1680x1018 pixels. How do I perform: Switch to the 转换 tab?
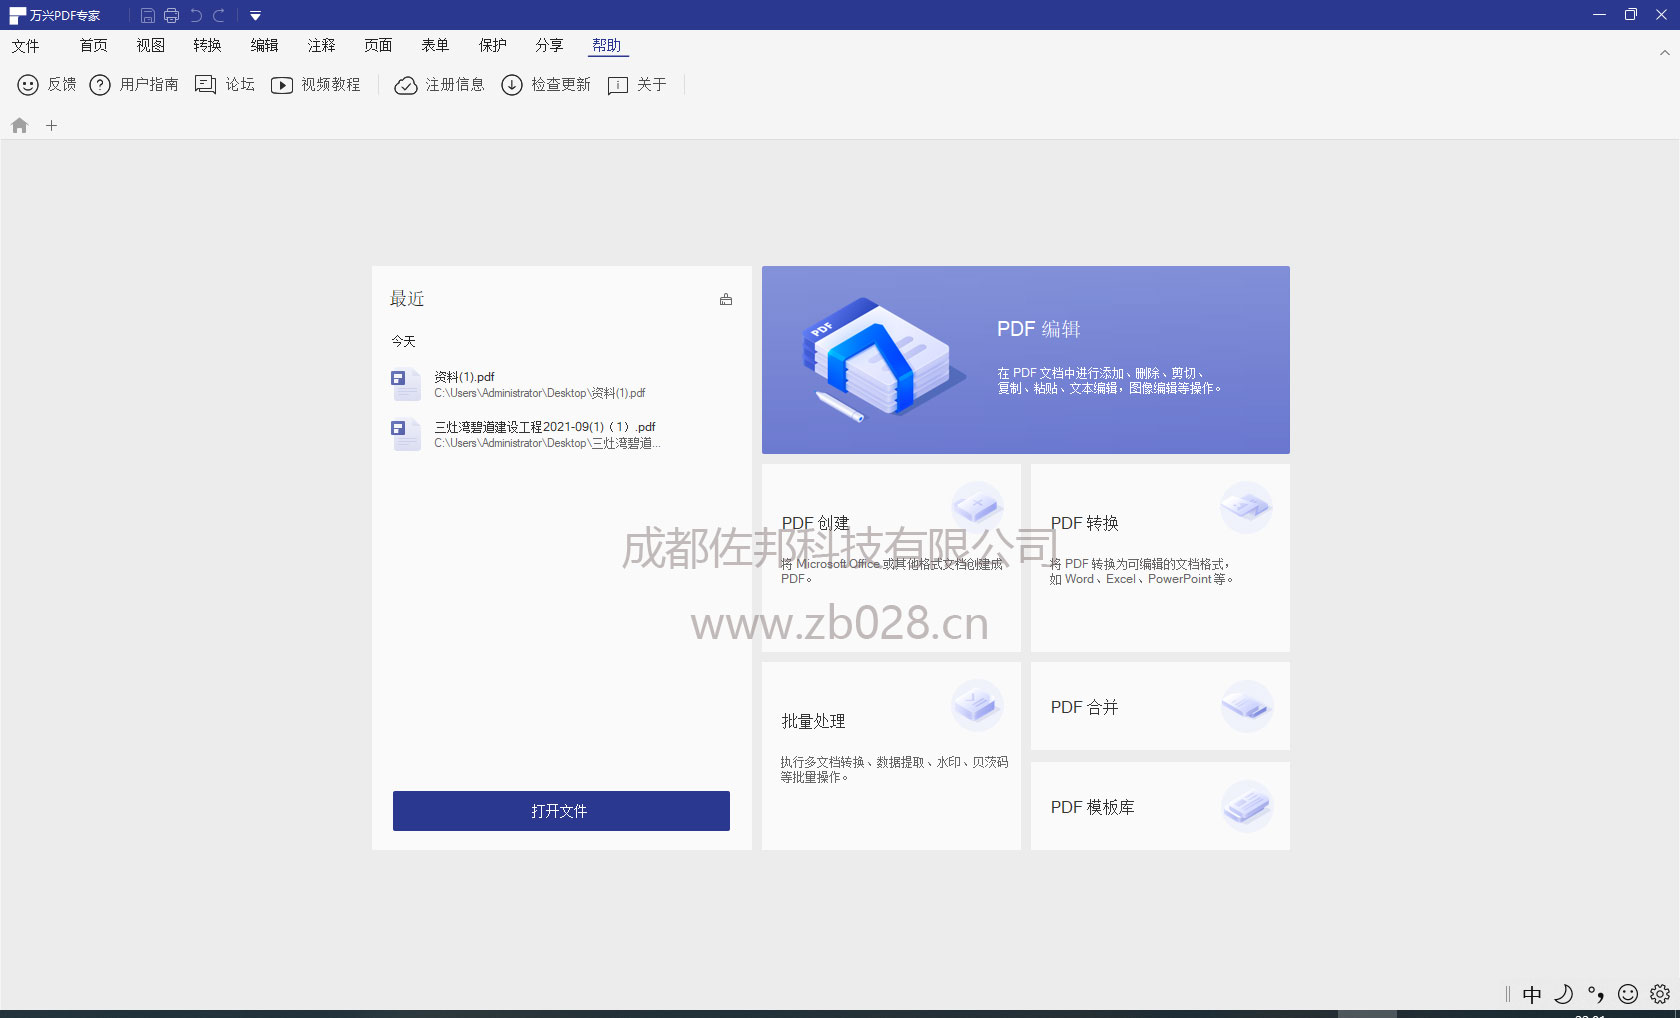[207, 46]
